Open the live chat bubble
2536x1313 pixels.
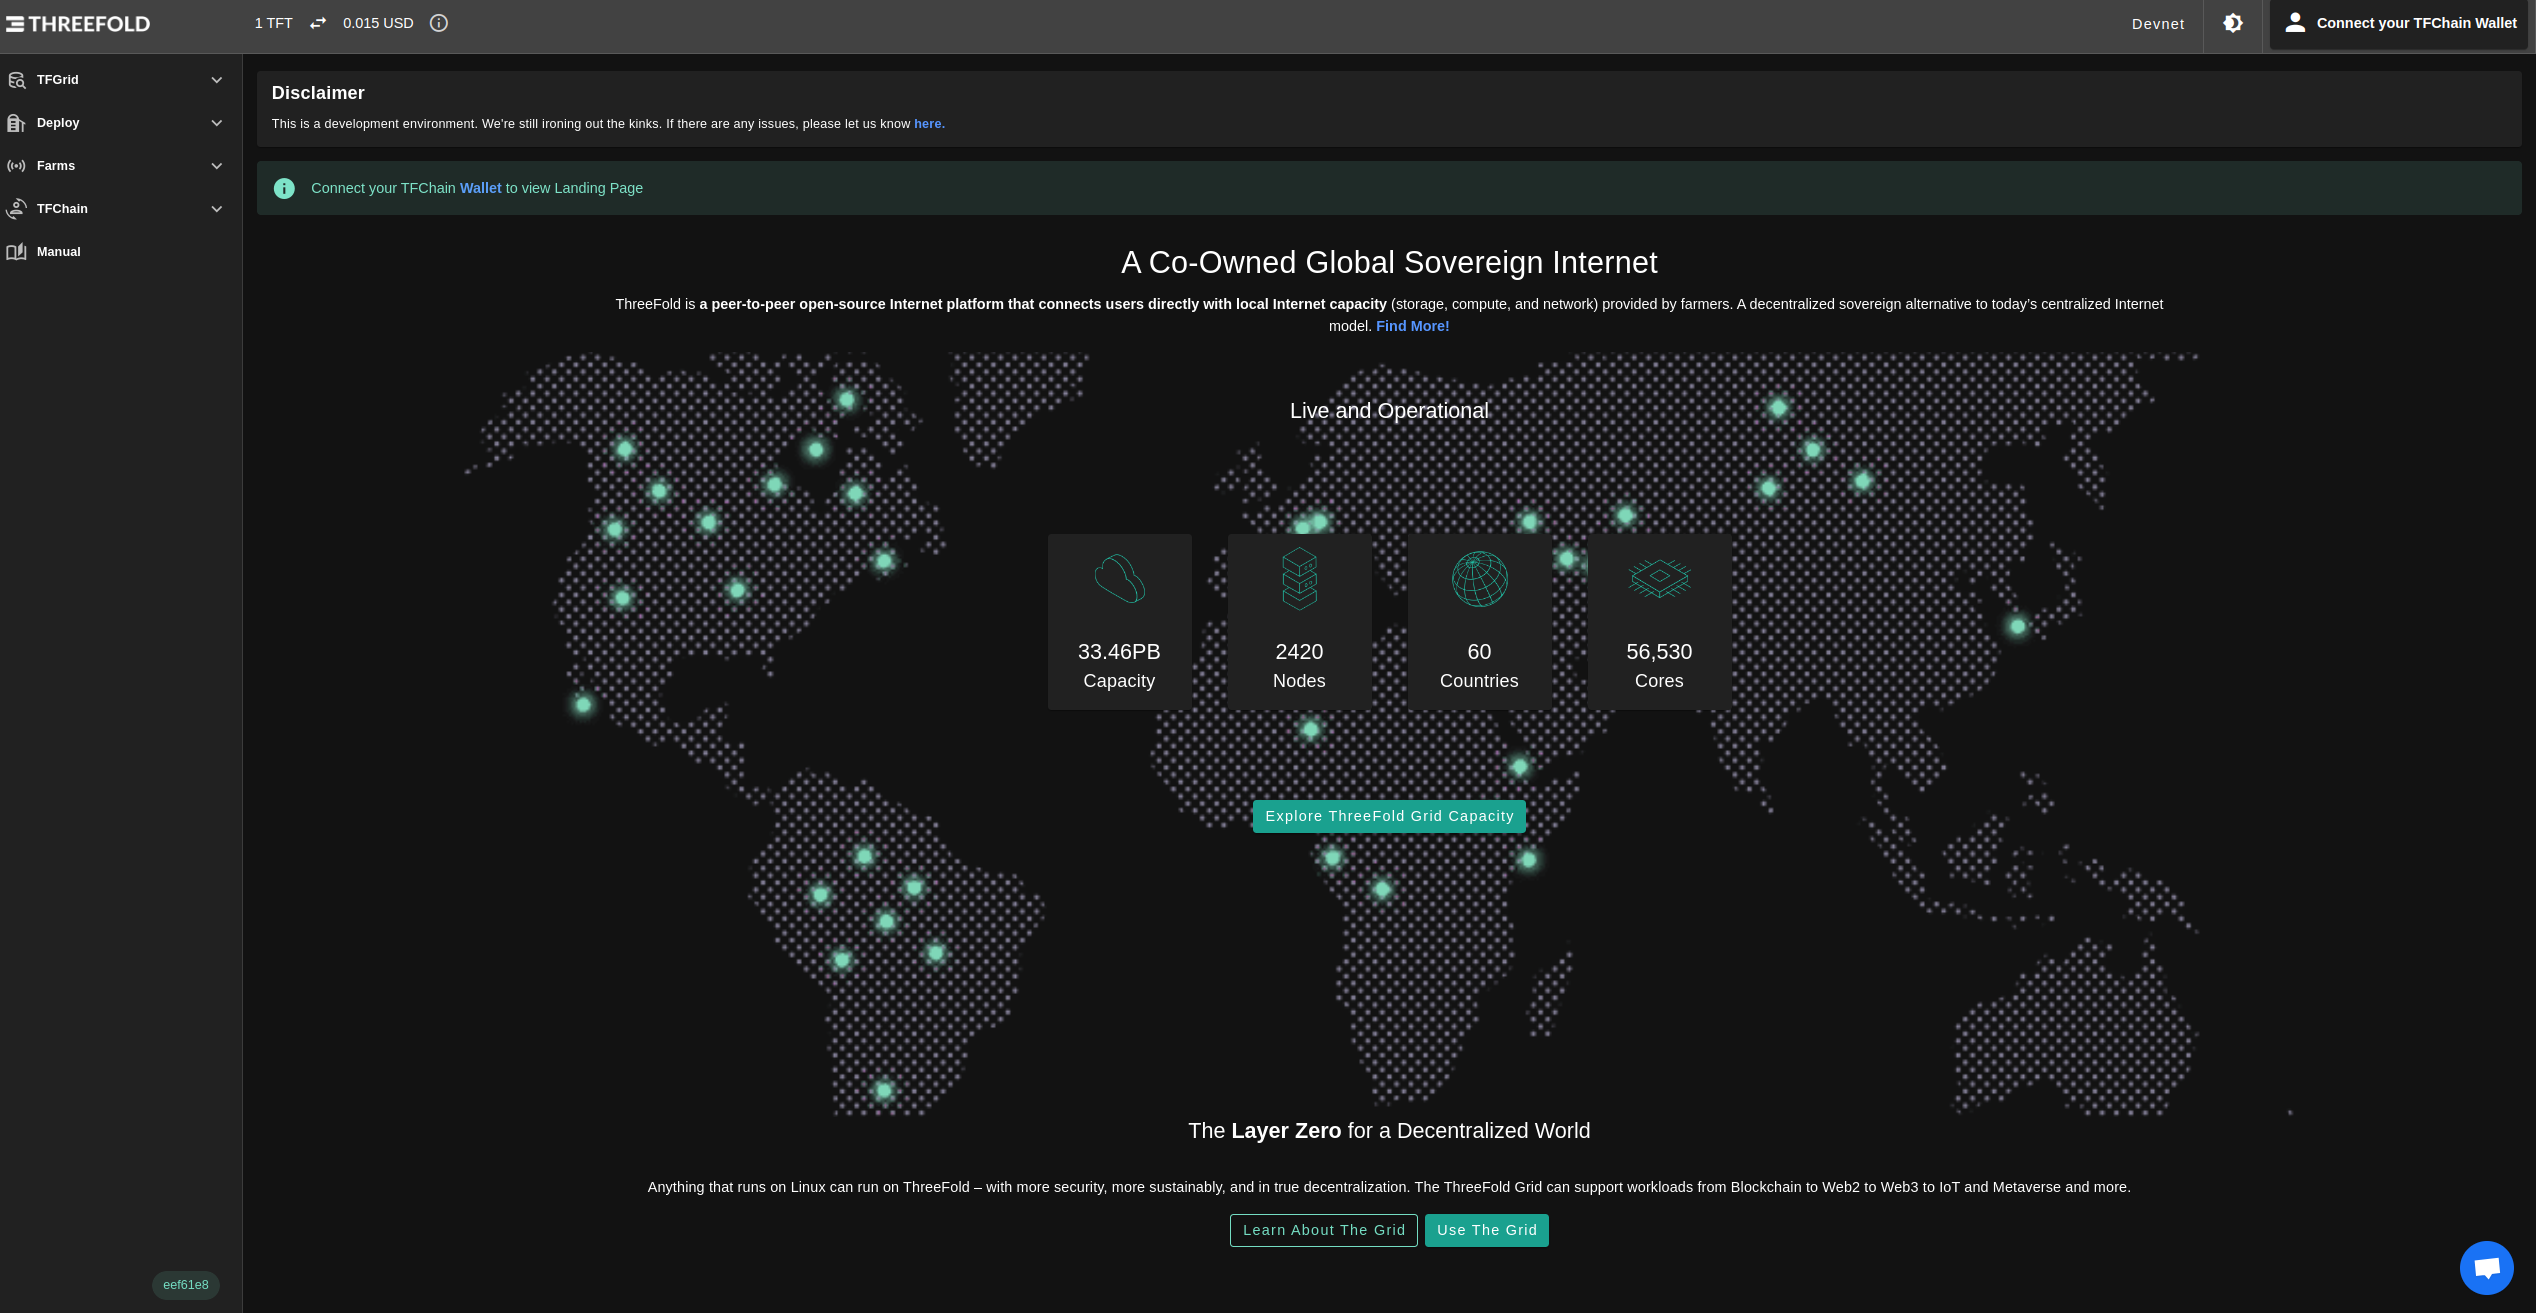[2486, 1268]
